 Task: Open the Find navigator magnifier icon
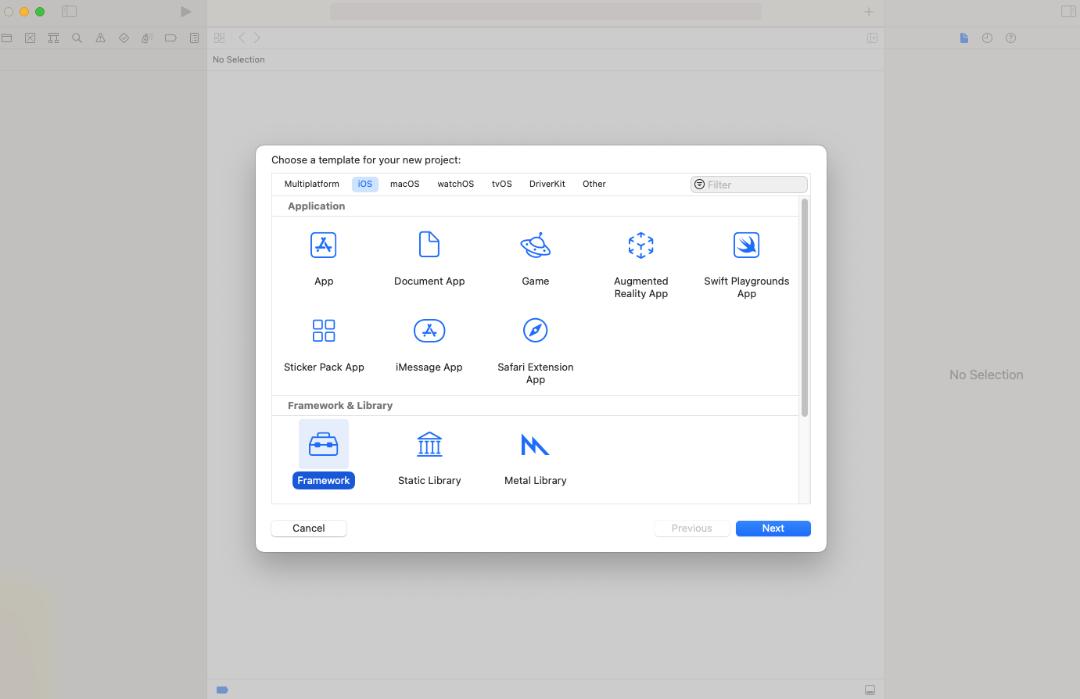[x=77, y=38]
